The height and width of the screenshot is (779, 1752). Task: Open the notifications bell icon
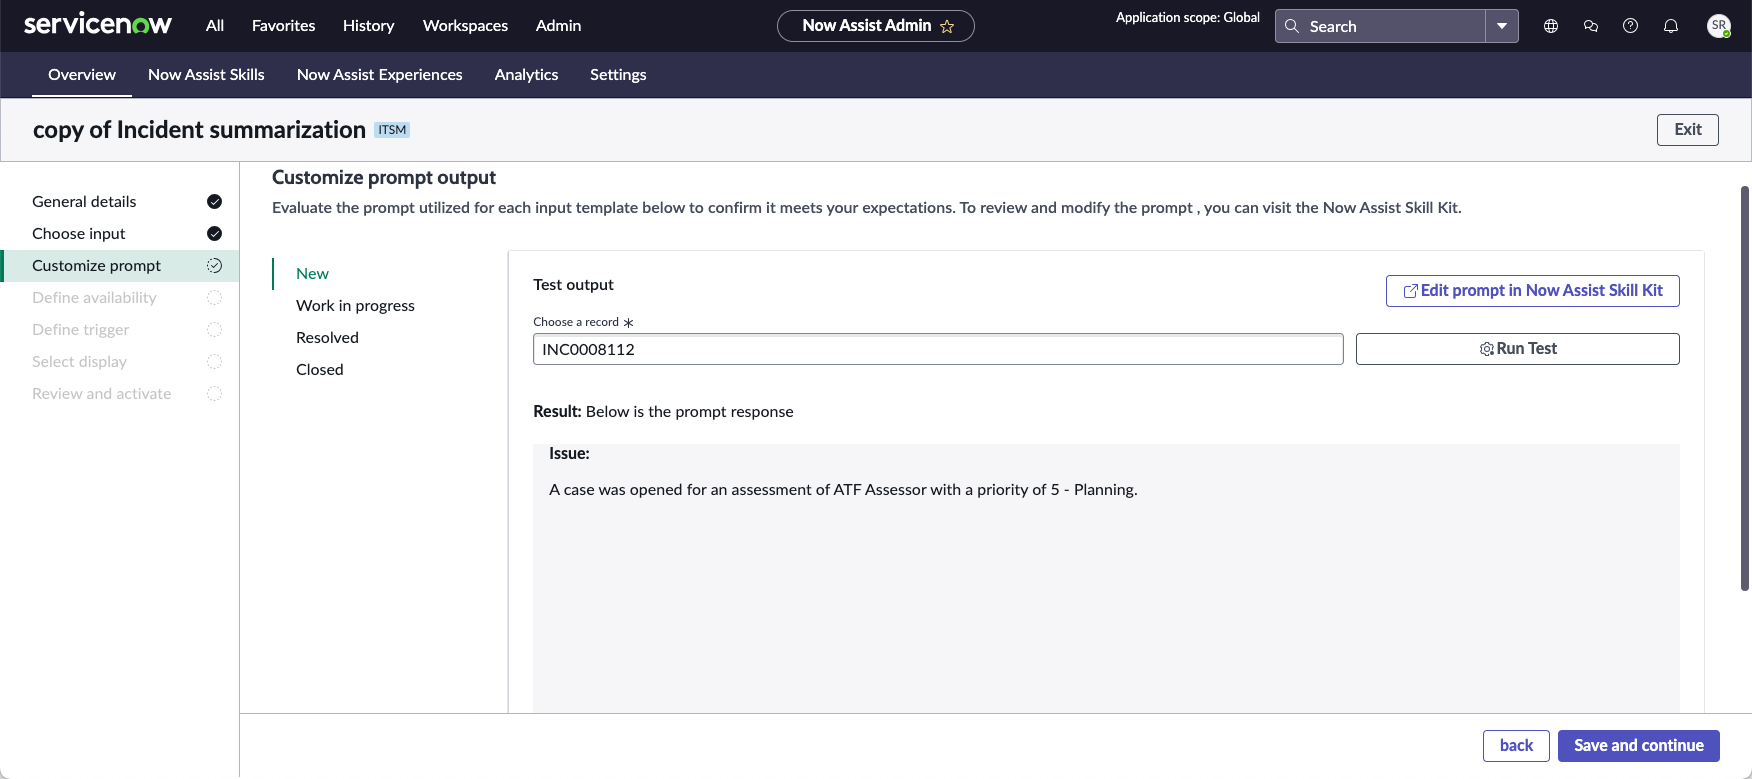pyautogui.click(x=1671, y=26)
